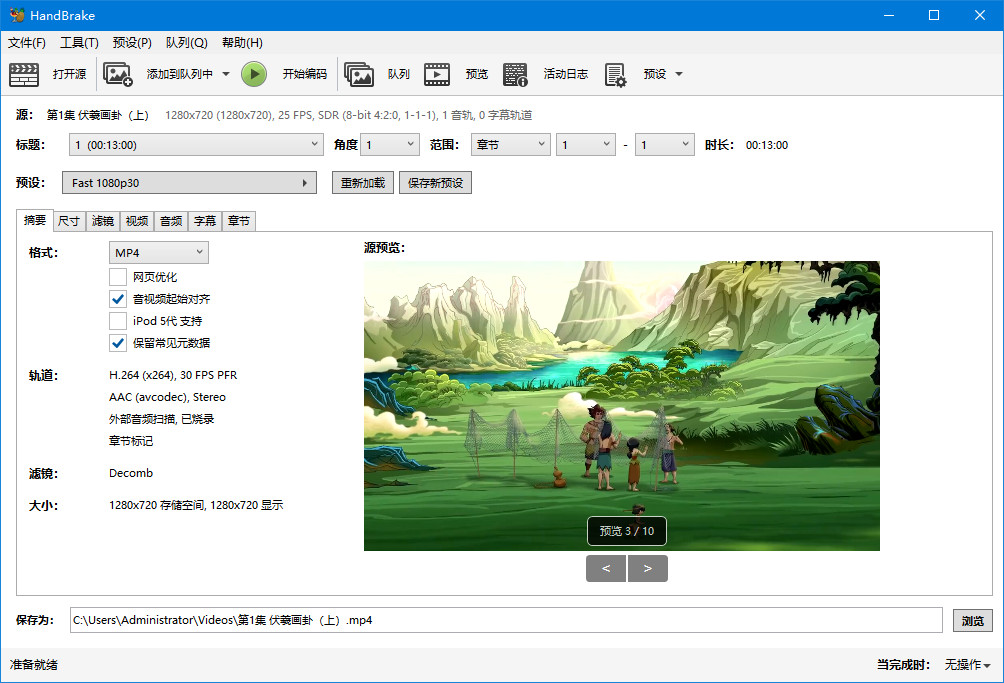
Task: Switch to the 章节 tab
Action: [238, 221]
